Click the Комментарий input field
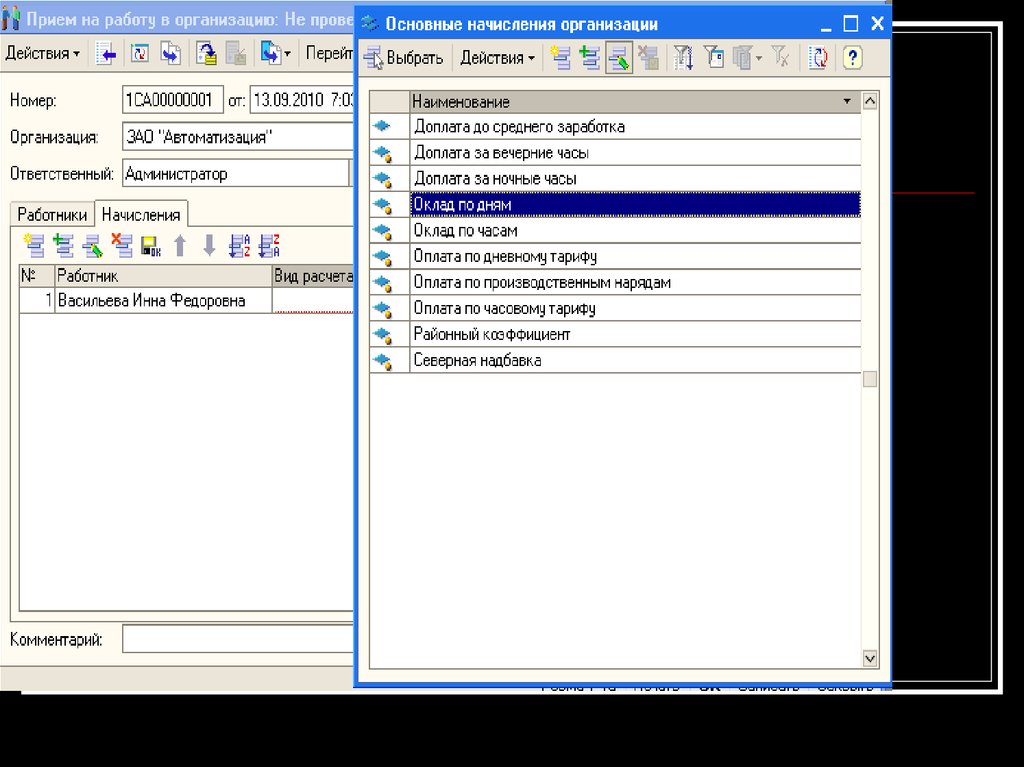 tap(238, 639)
